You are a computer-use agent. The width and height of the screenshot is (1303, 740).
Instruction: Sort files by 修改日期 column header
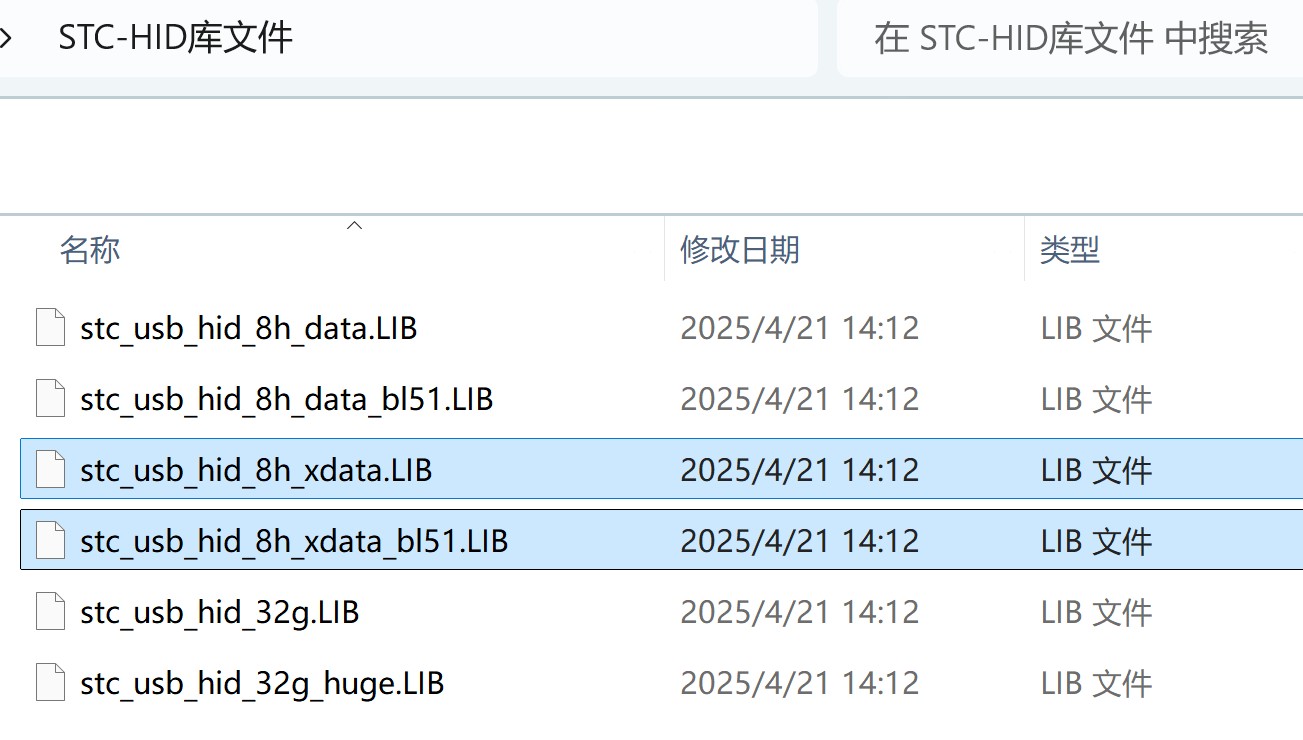tap(740, 249)
